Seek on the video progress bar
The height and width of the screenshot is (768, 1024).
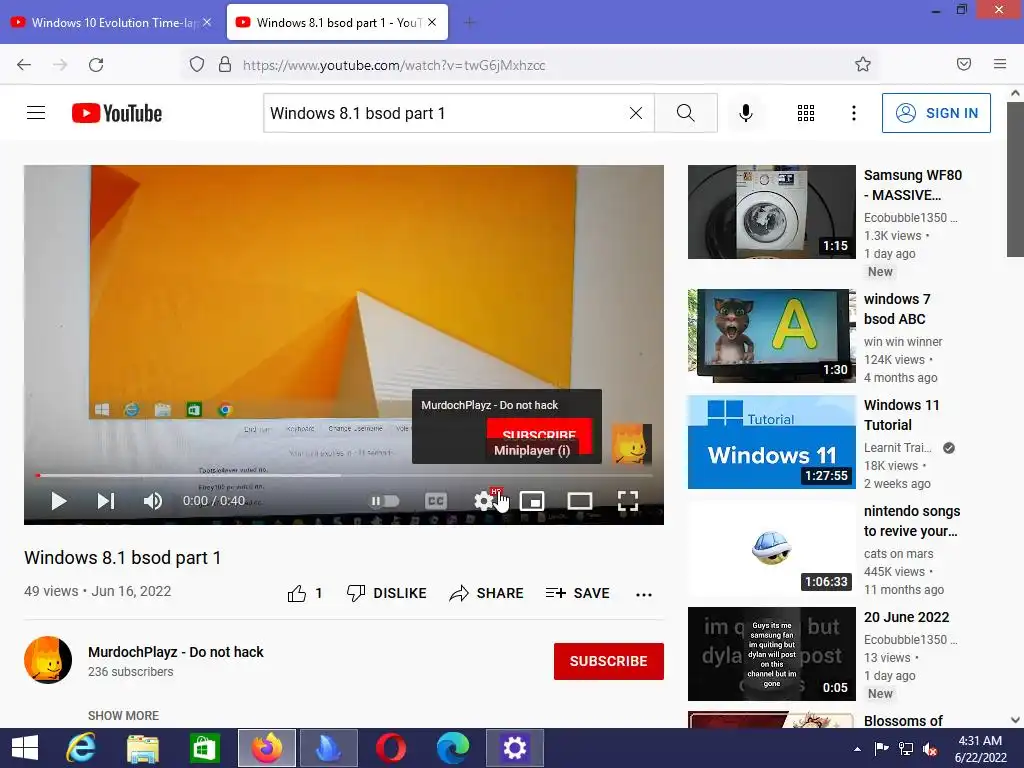coord(344,475)
